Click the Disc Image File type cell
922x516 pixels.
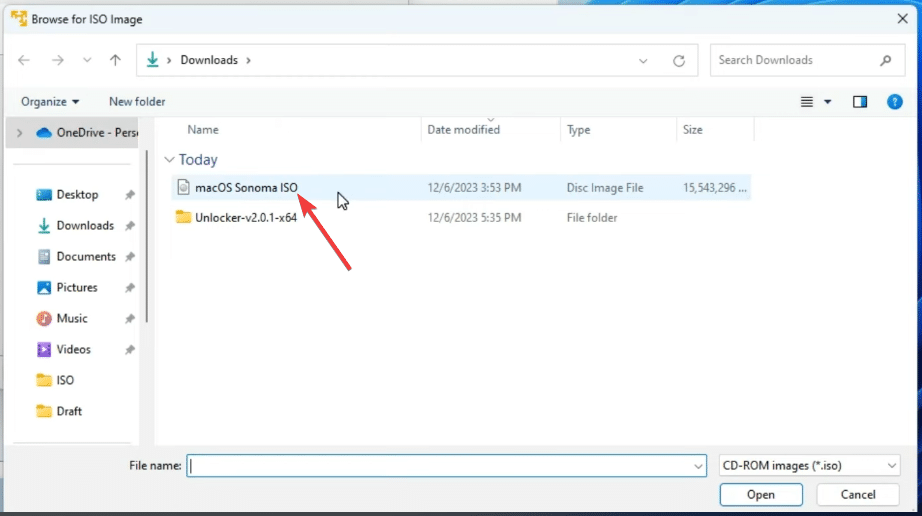[x=604, y=188]
